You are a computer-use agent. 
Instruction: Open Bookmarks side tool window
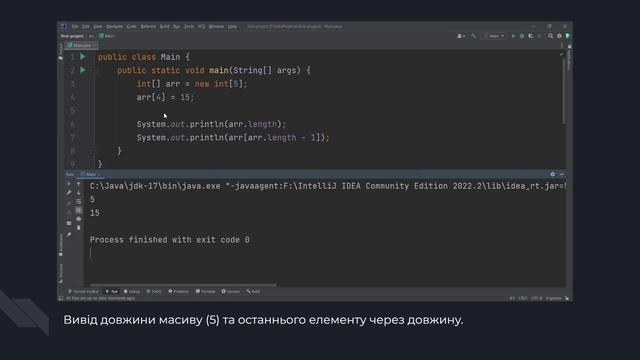click(x=61, y=244)
